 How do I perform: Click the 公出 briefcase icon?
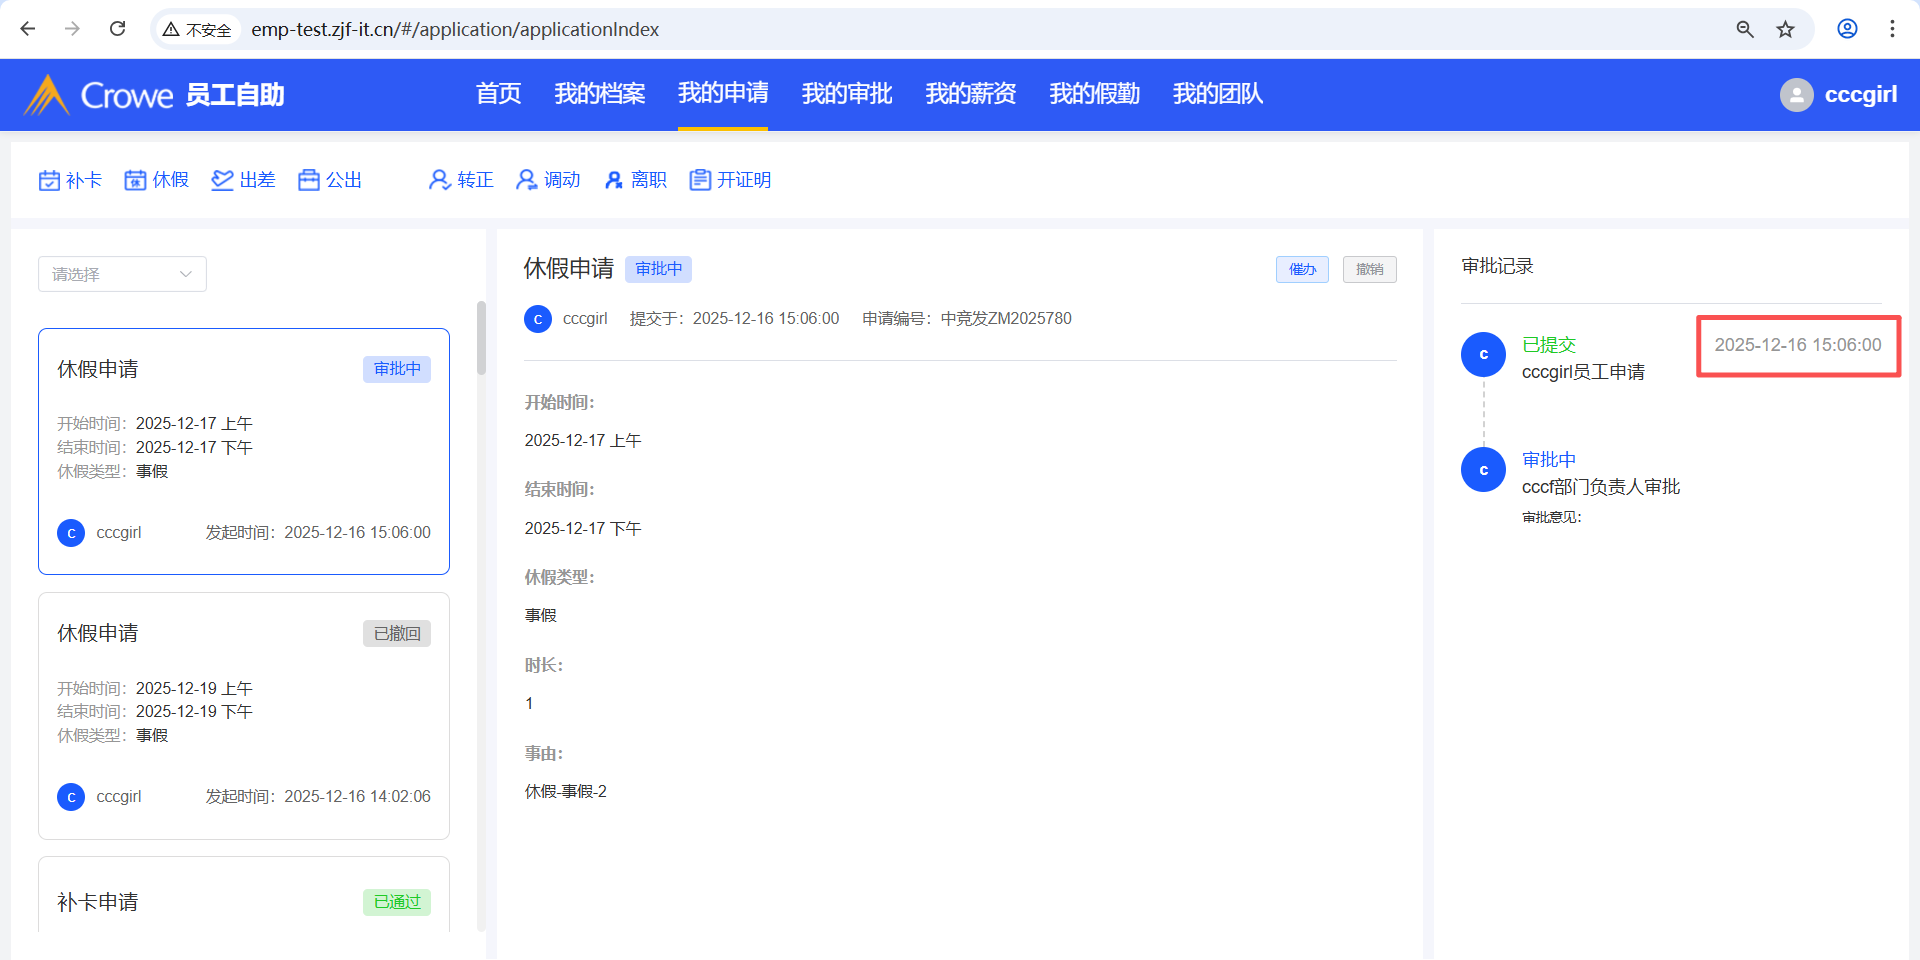[309, 180]
